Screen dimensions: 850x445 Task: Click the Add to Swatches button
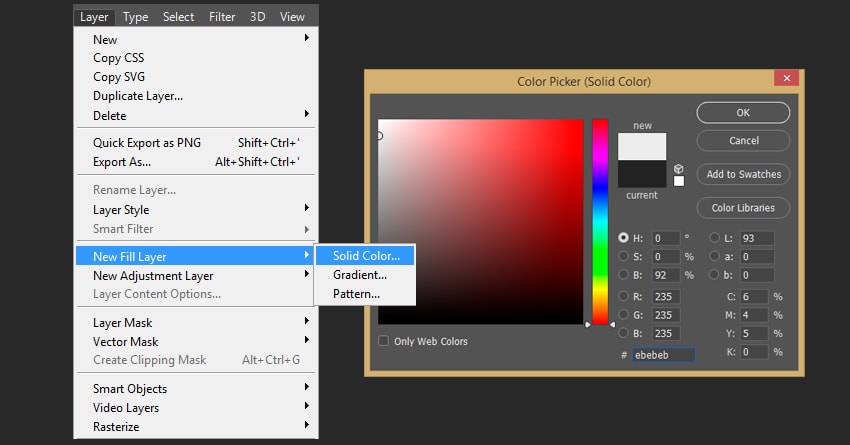(743, 174)
